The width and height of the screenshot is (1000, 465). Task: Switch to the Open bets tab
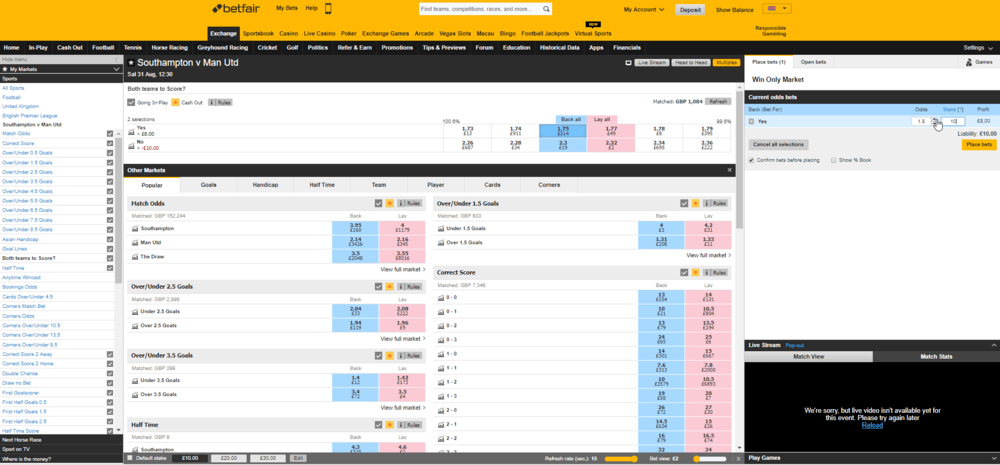click(813, 62)
